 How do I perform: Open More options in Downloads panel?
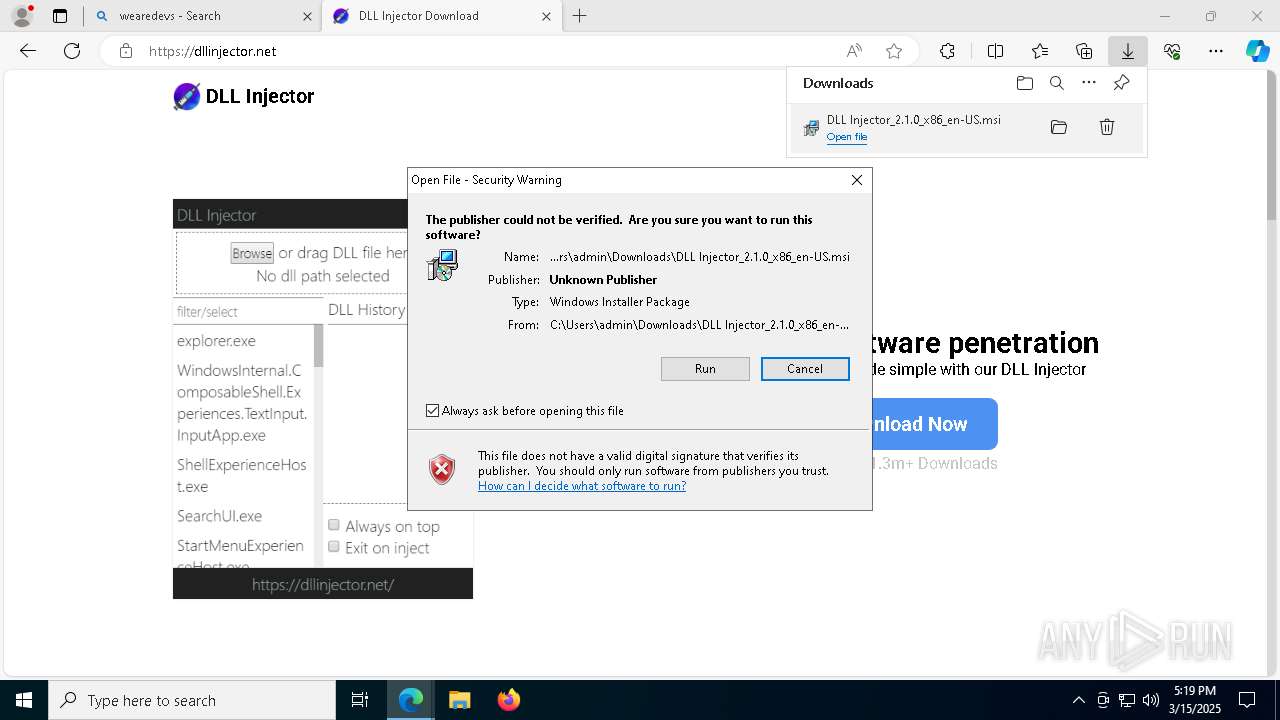point(1089,83)
